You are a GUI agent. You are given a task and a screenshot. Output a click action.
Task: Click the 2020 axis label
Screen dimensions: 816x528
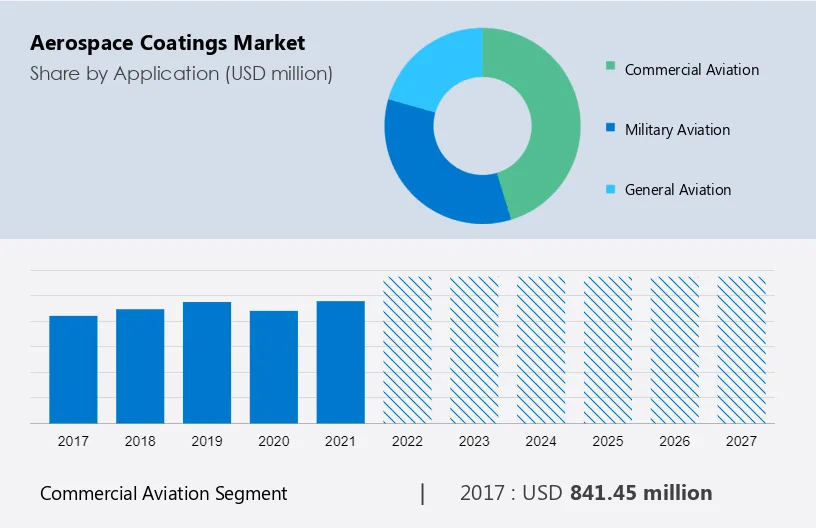[x=274, y=441]
